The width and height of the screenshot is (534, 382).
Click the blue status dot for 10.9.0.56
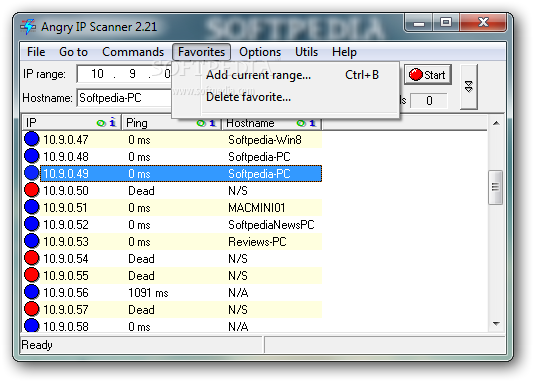32,292
